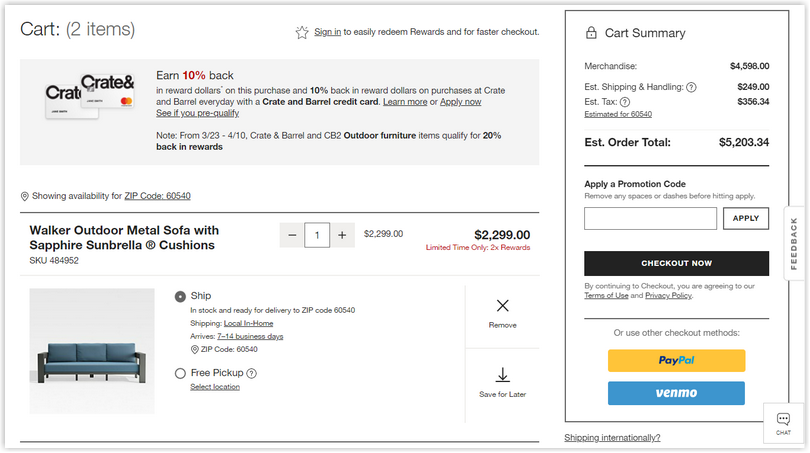
Task: Click the SKU 484952 text
Action: pyautogui.click(x=54, y=261)
